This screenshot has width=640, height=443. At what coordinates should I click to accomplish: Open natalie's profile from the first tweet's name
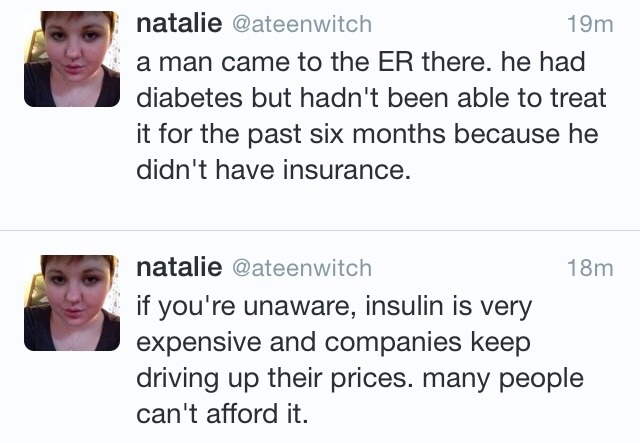click(x=177, y=25)
